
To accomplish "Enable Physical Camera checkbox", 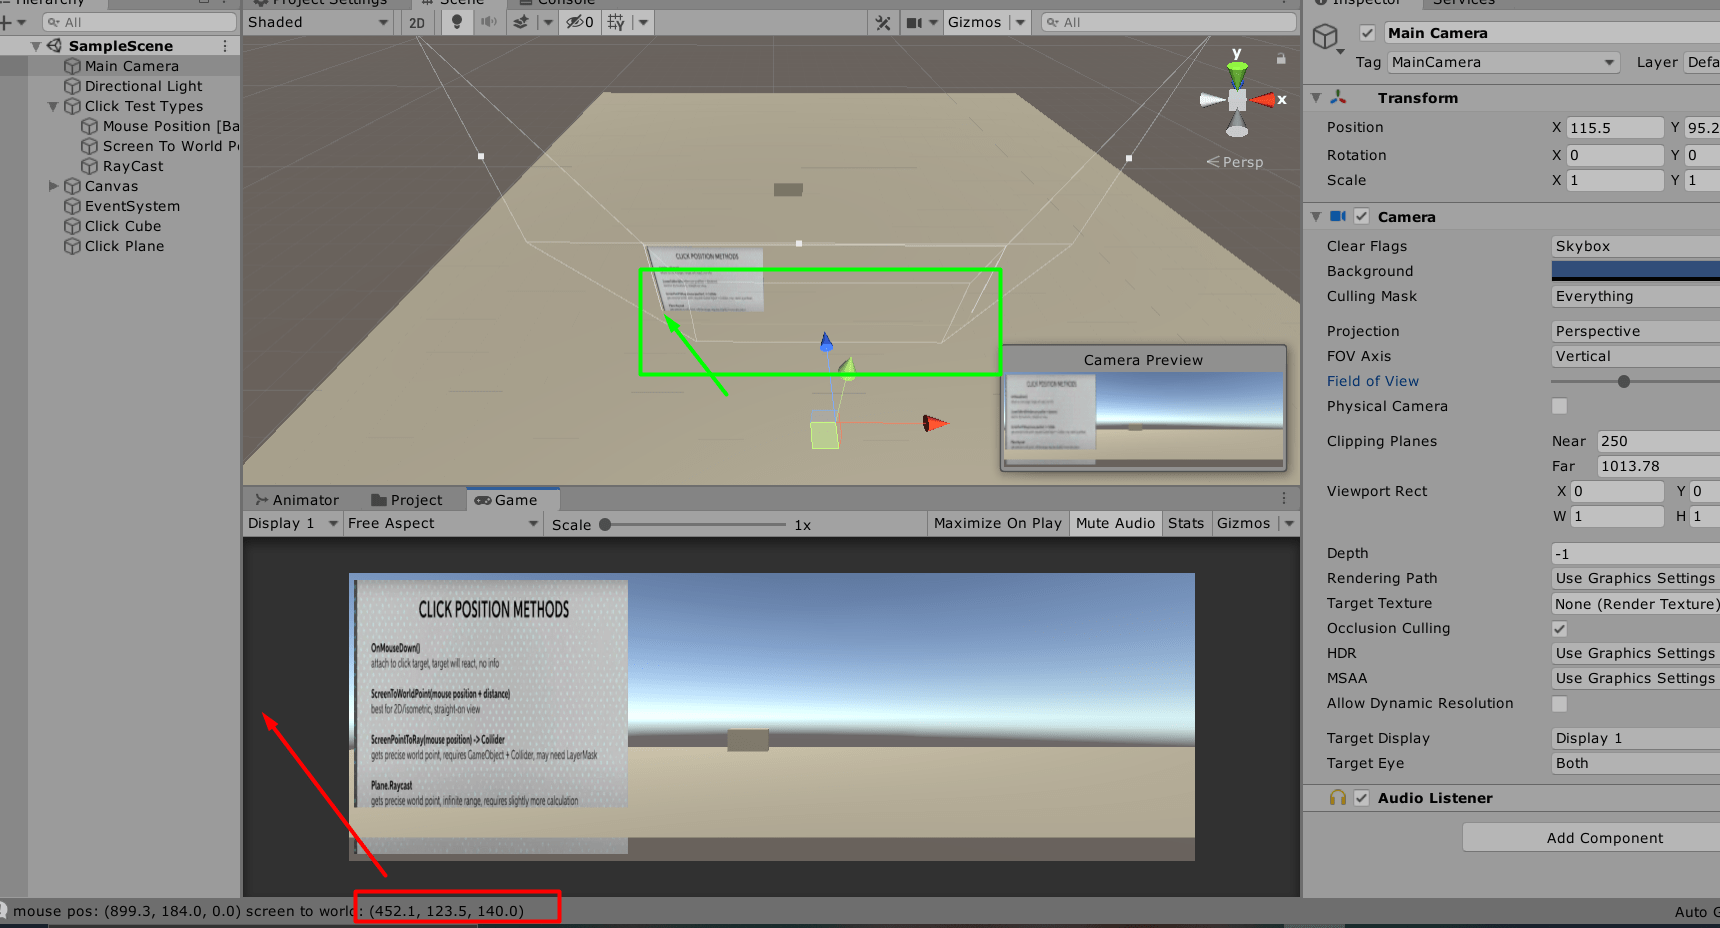I will point(1559,406).
